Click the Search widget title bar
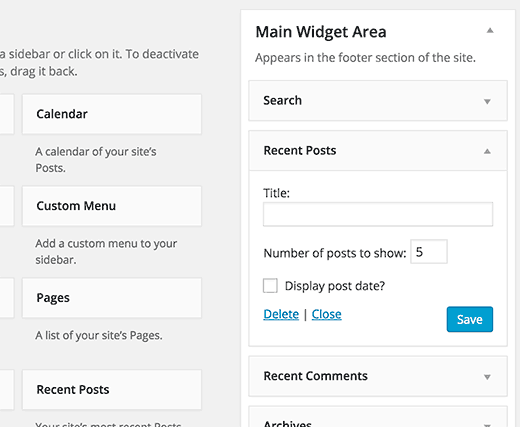This screenshot has width=520, height=427. (378, 100)
